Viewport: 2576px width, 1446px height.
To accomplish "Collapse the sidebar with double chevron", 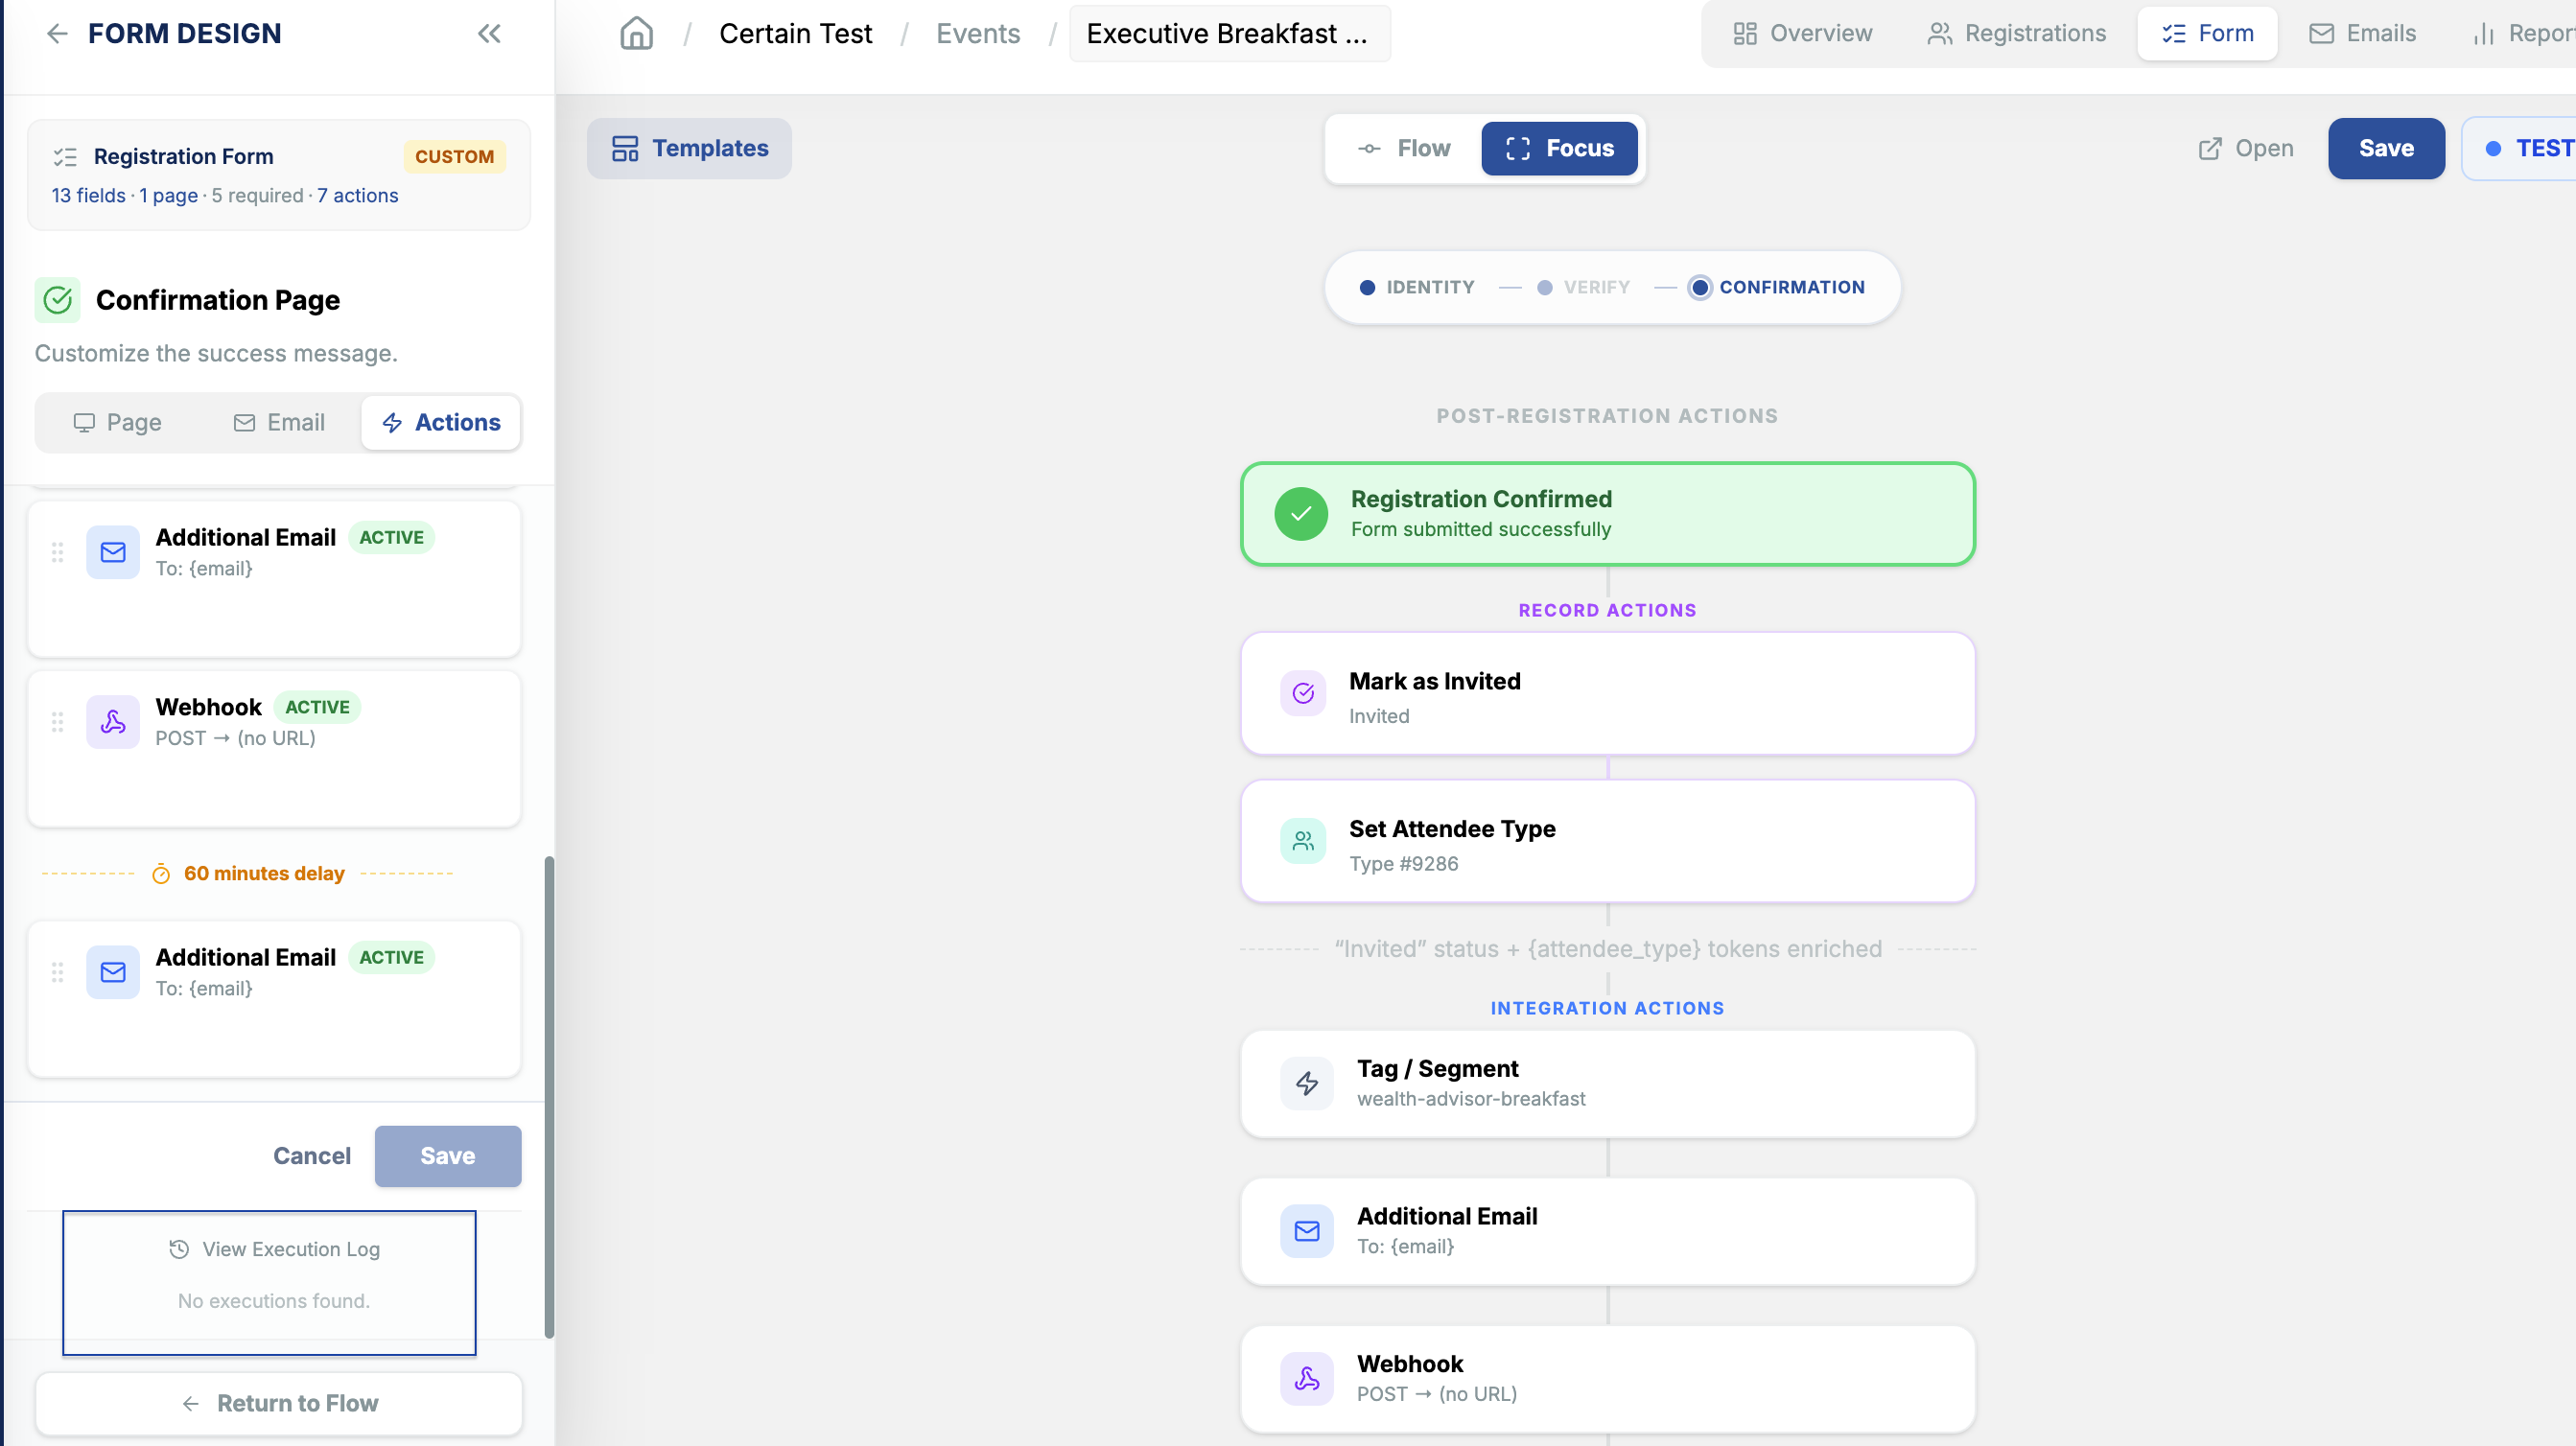I will 489,33.
